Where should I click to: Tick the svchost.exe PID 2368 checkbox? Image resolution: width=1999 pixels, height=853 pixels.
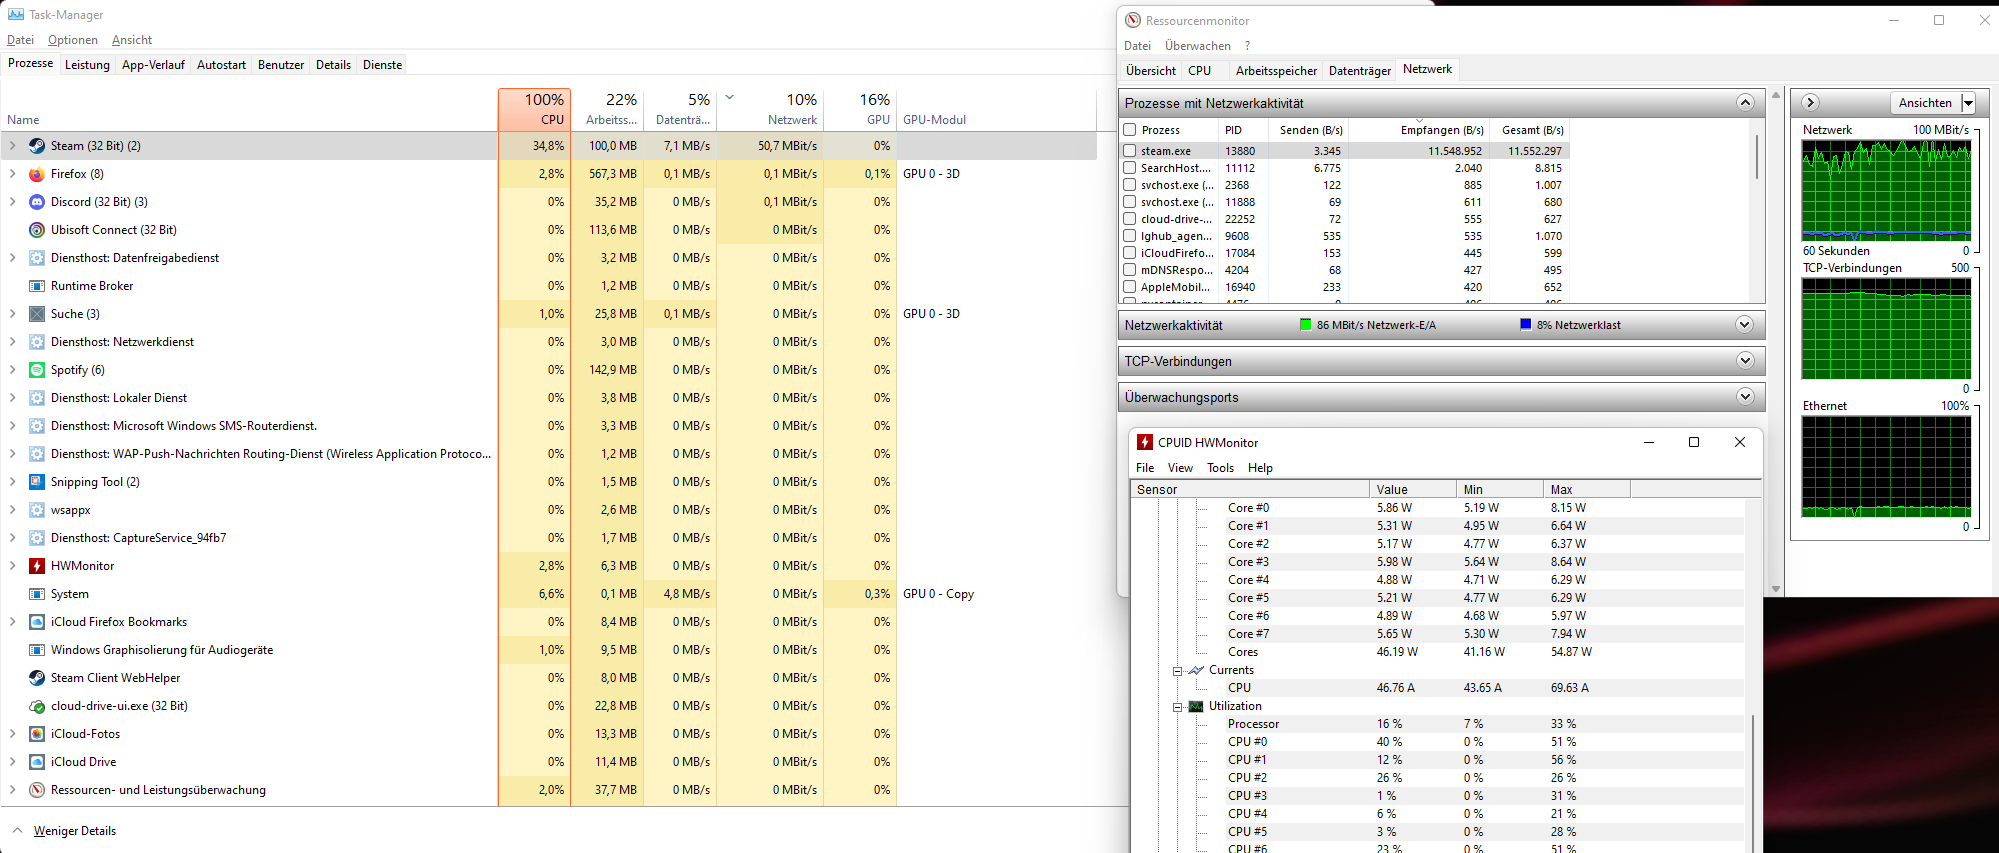(1130, 185)
